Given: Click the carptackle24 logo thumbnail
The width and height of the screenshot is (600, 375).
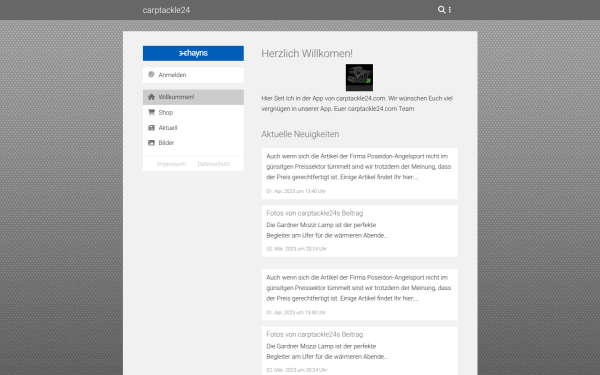Looking at the screenshot, I should tap(359, 78).
